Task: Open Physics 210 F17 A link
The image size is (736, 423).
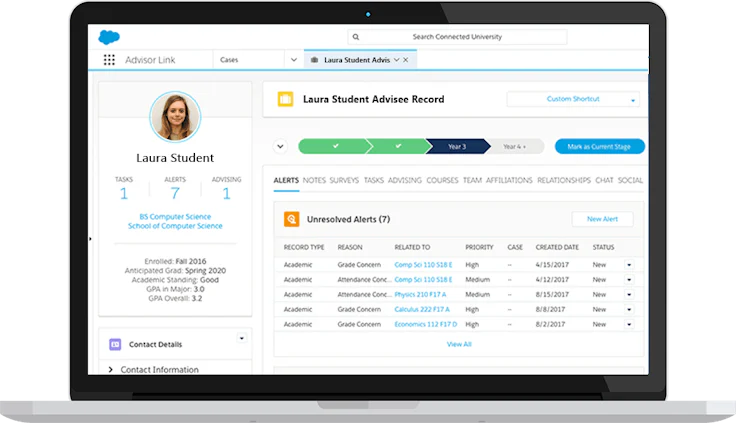Action: [421, 295]
